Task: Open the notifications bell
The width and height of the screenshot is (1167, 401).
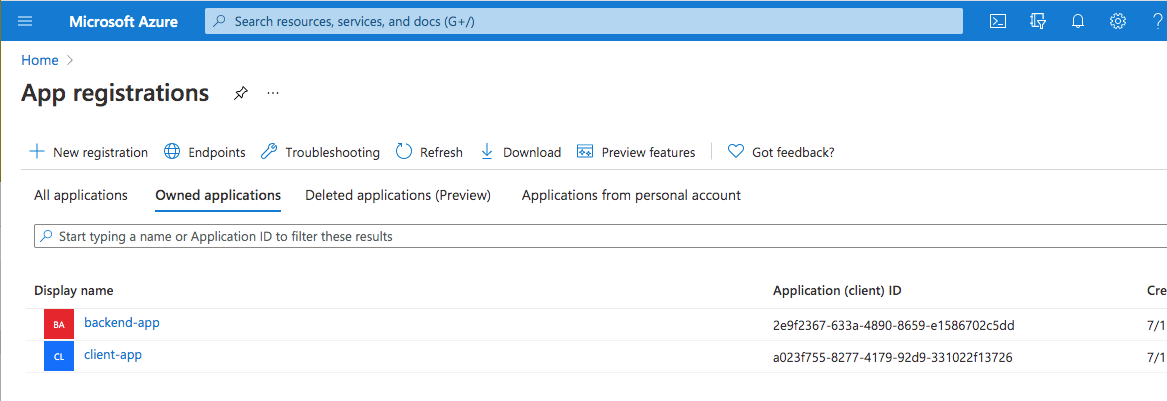Action: coord(1078,21)
